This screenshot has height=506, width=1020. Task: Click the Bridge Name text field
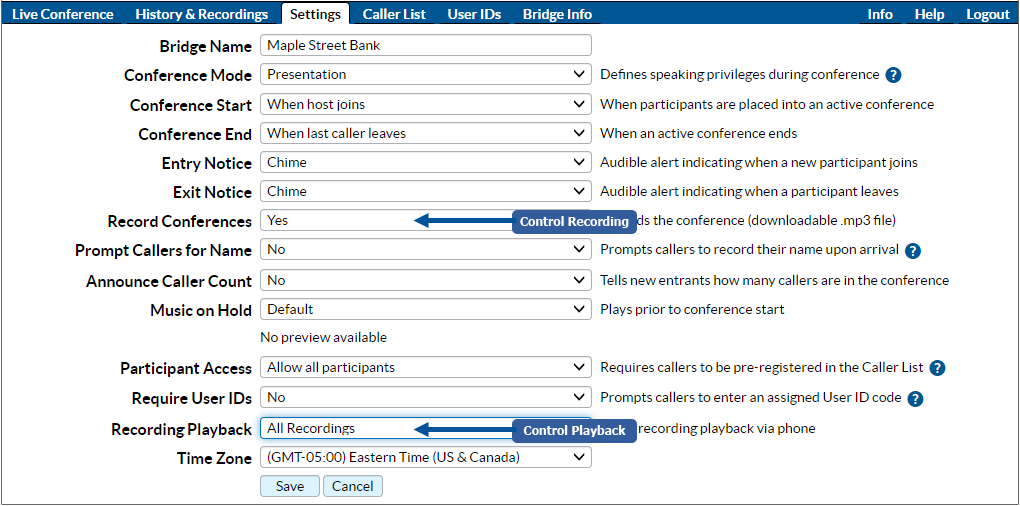pyautogui.click(x=425, y=45)
